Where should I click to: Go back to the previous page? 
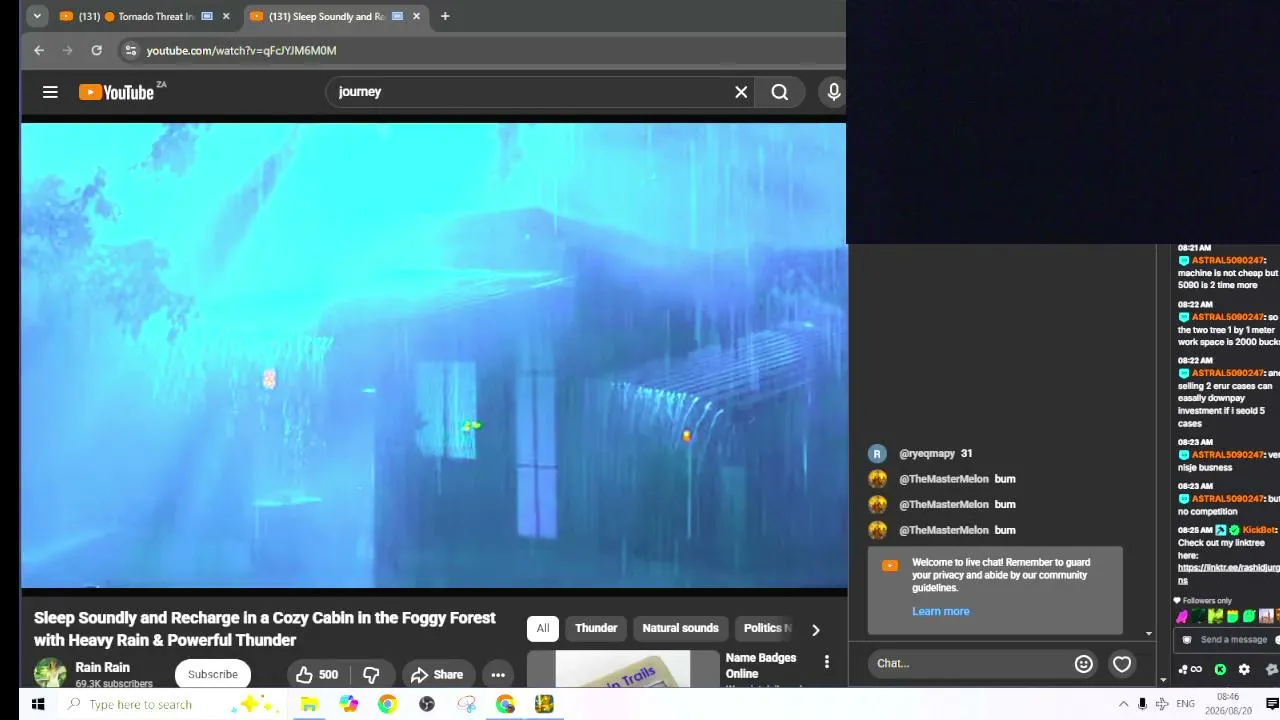click(x=39, y=50)
